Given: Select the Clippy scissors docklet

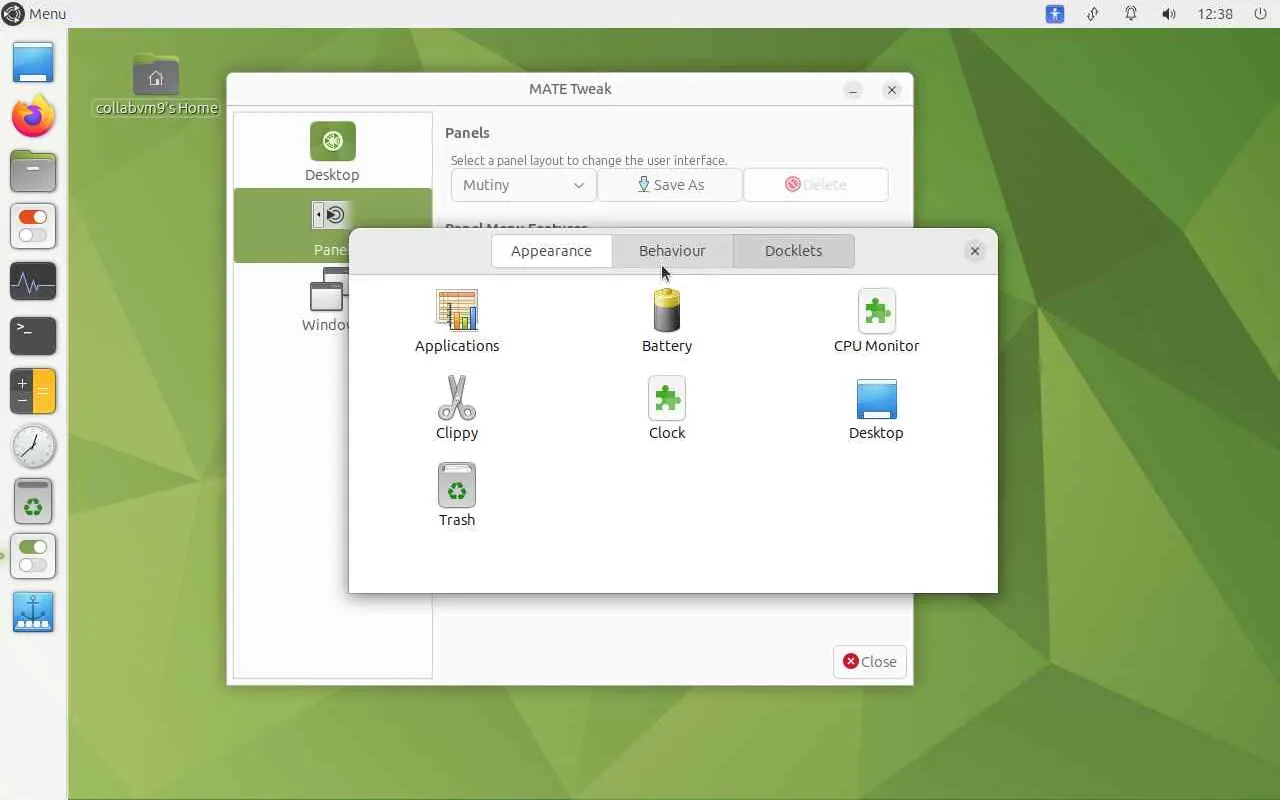Looking at the screenshot, I should pyautogui.click(x=457, y=397).
